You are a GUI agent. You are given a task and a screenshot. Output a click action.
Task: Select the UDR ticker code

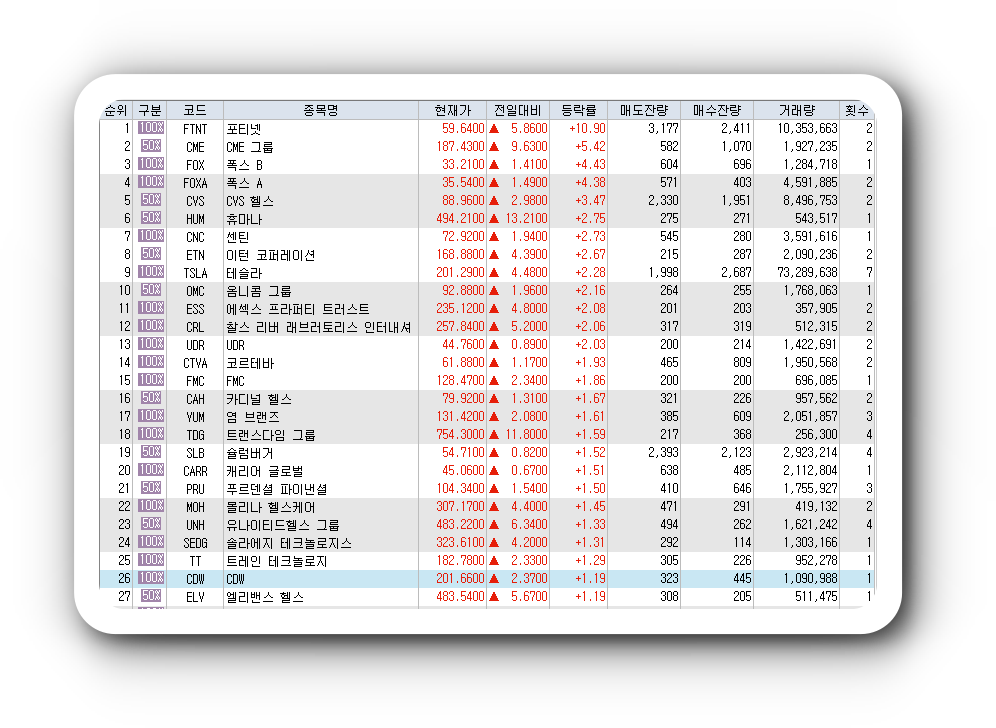(x=195, y=345)
